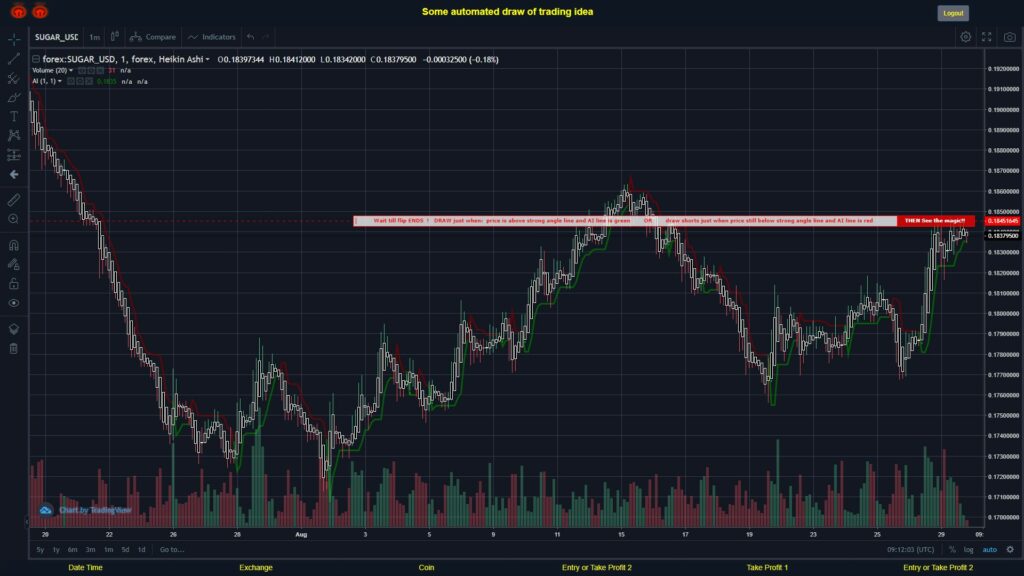Click the Wait till flip ENDS annotation bar

point(625,221)
